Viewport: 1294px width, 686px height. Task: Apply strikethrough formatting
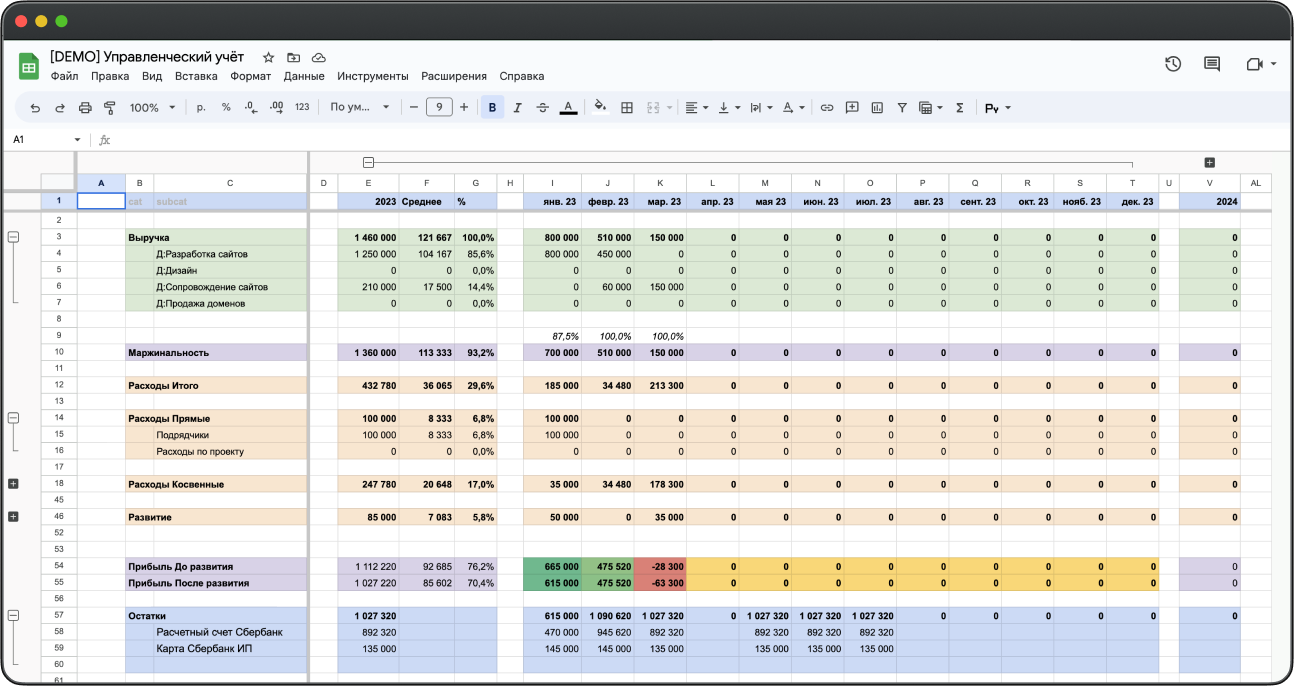542,108
